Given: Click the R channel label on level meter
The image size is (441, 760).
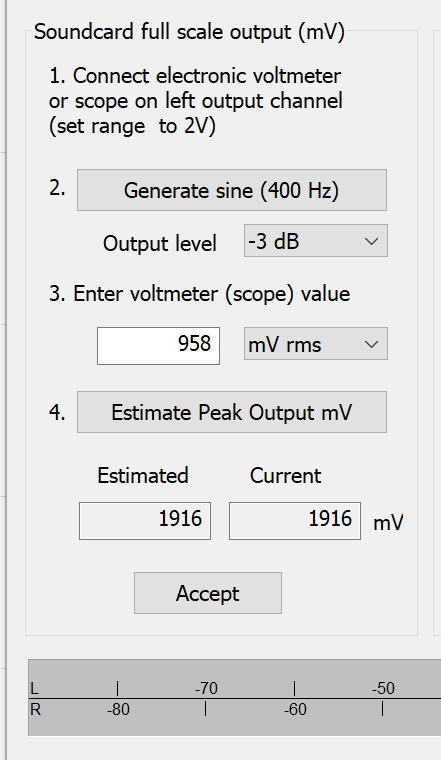Looking at the screenshot, I should [35, 710].
